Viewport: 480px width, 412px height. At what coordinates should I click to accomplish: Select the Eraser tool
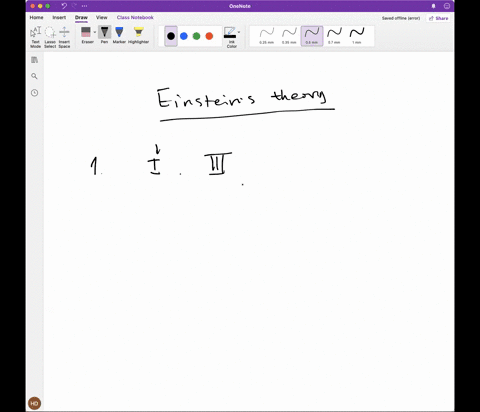tap(86, 35)
